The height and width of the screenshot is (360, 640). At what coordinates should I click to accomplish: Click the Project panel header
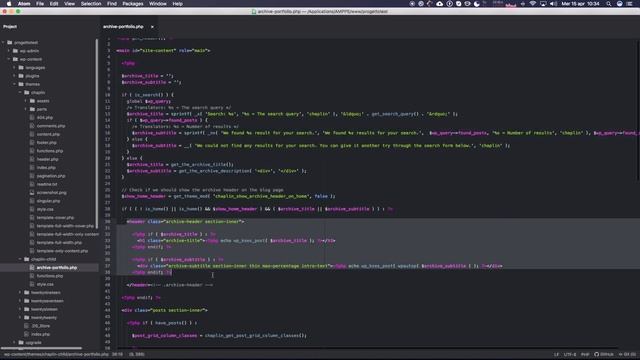[10, 27]
